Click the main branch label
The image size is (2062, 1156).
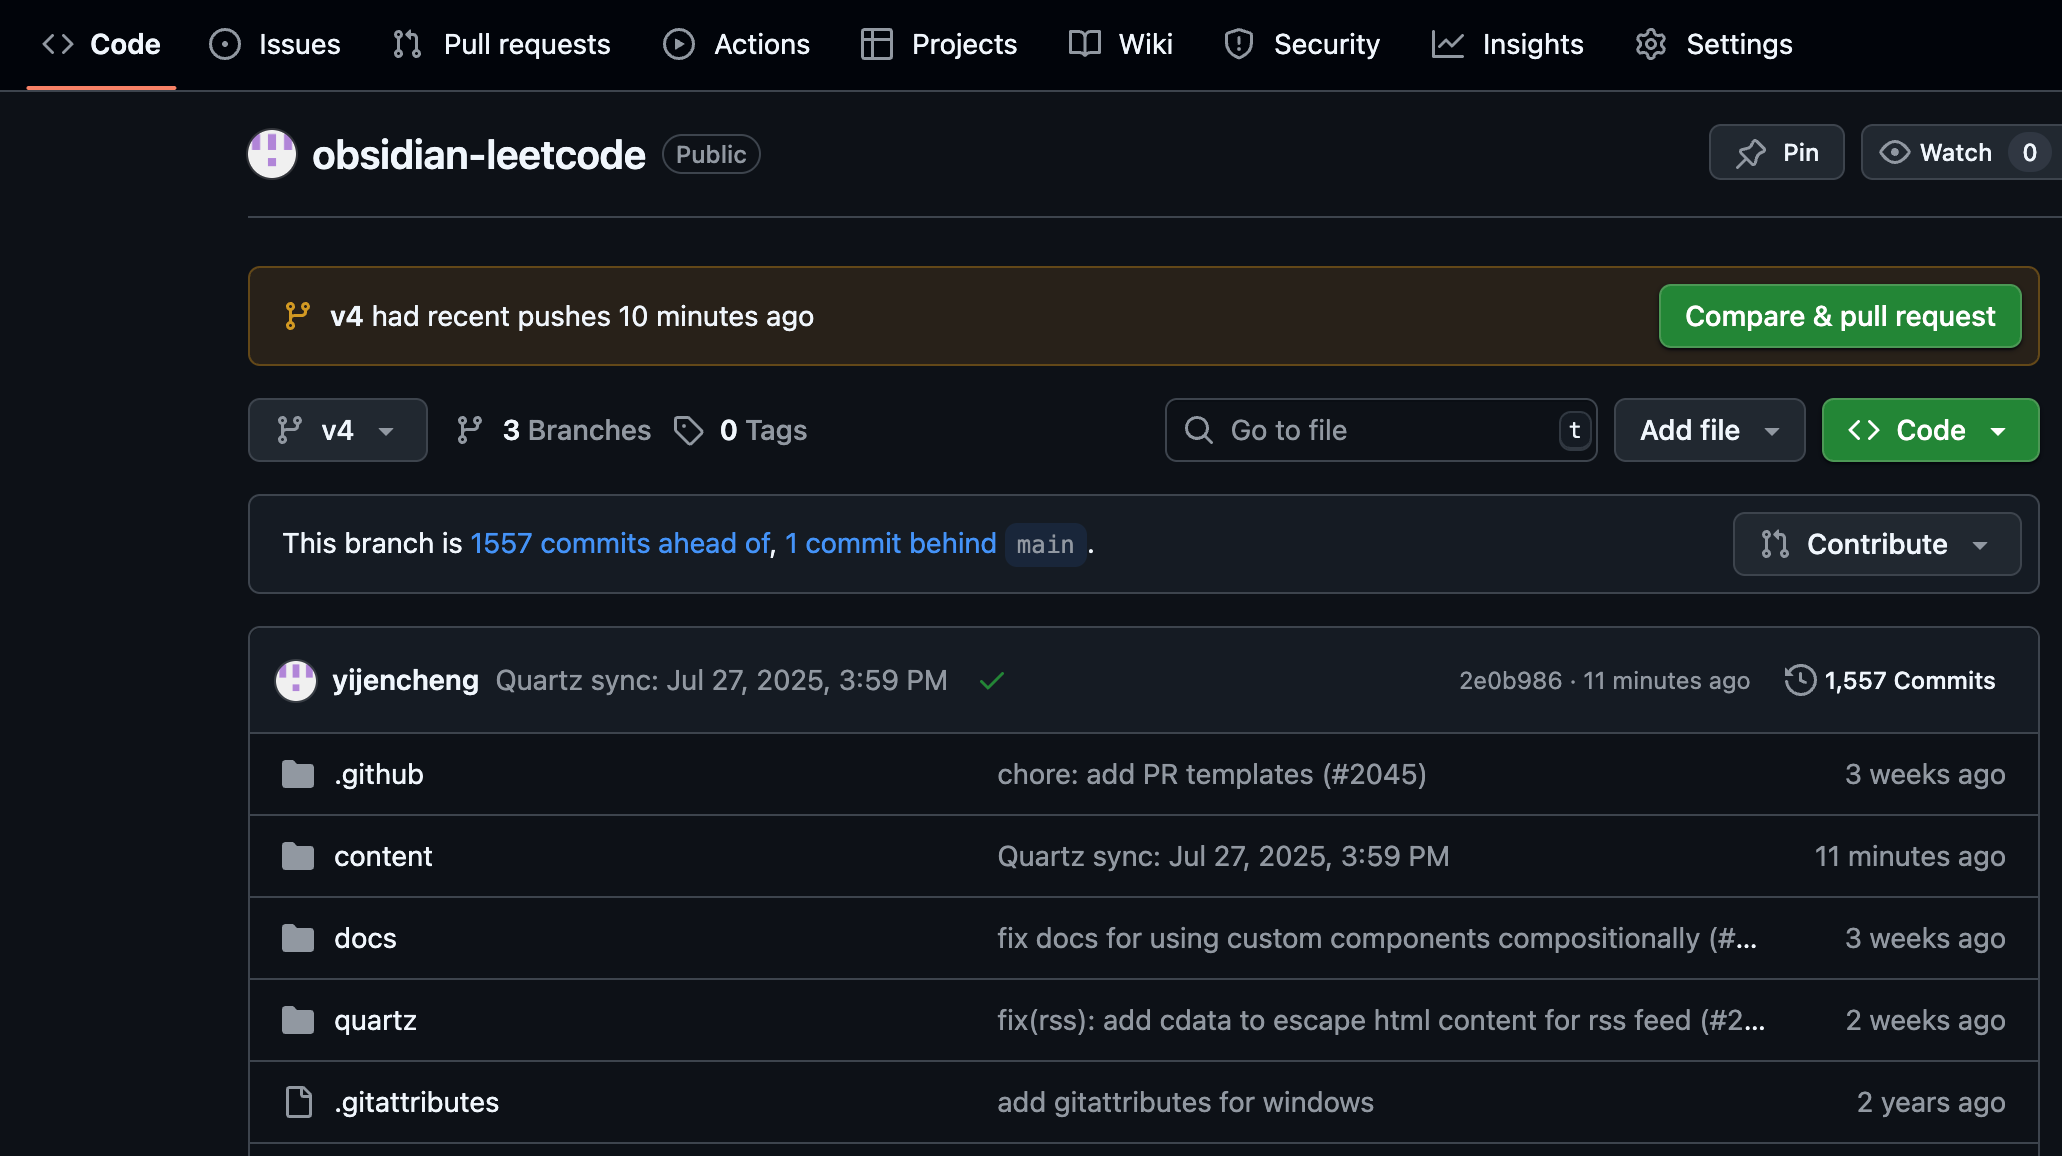click(x=1045, y=544)
